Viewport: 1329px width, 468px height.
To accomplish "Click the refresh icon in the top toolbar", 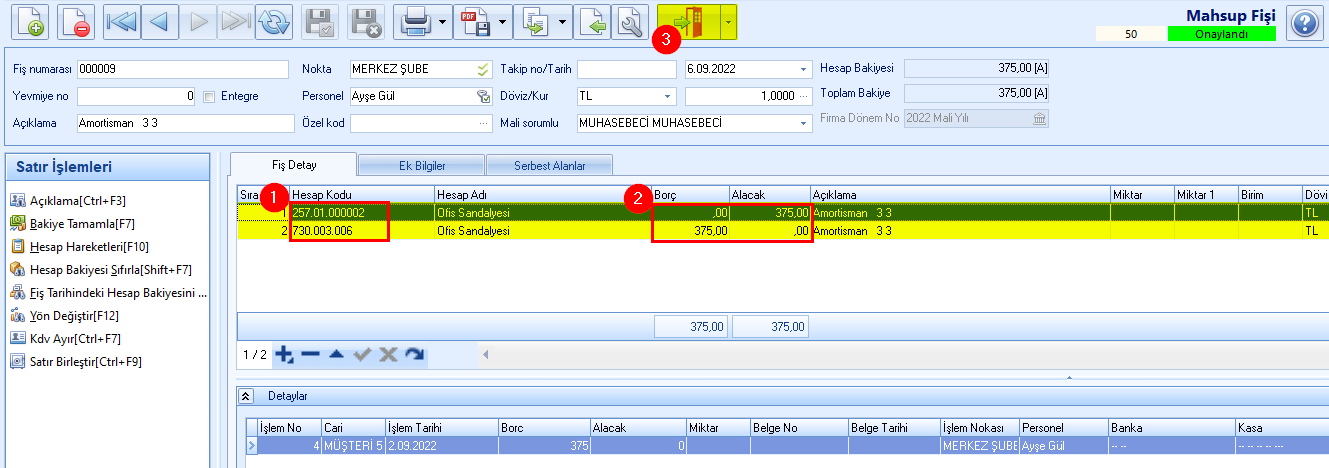I will click(x=272, y=21).
